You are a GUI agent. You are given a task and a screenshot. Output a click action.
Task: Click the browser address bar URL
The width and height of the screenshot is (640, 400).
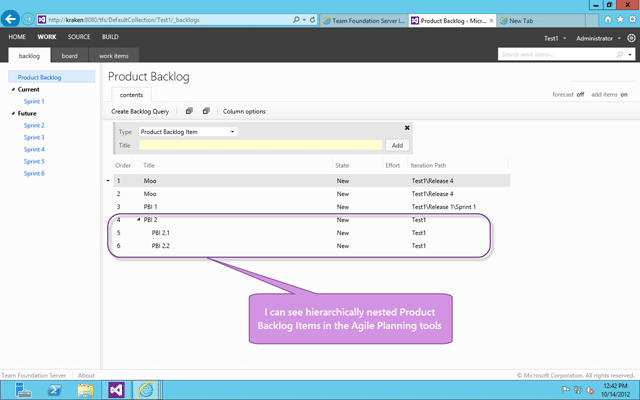tap(124, 20)
